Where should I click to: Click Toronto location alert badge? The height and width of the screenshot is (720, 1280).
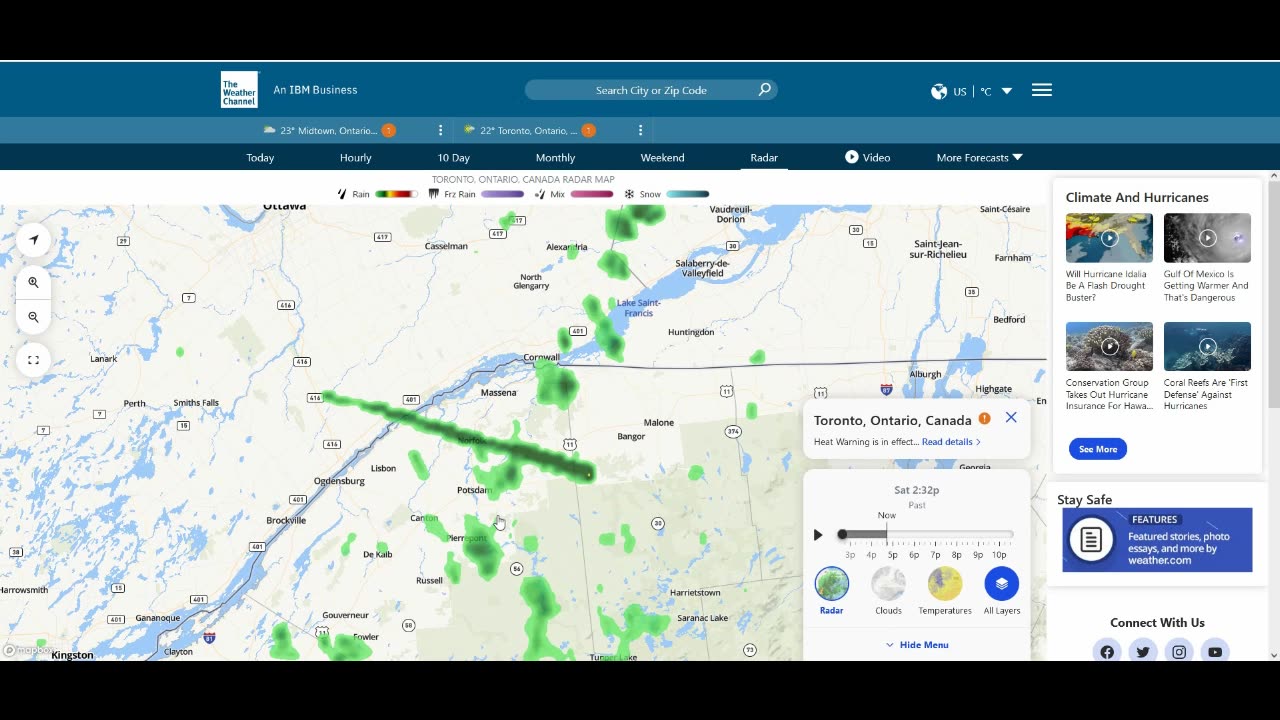click(x=589, y=130)
